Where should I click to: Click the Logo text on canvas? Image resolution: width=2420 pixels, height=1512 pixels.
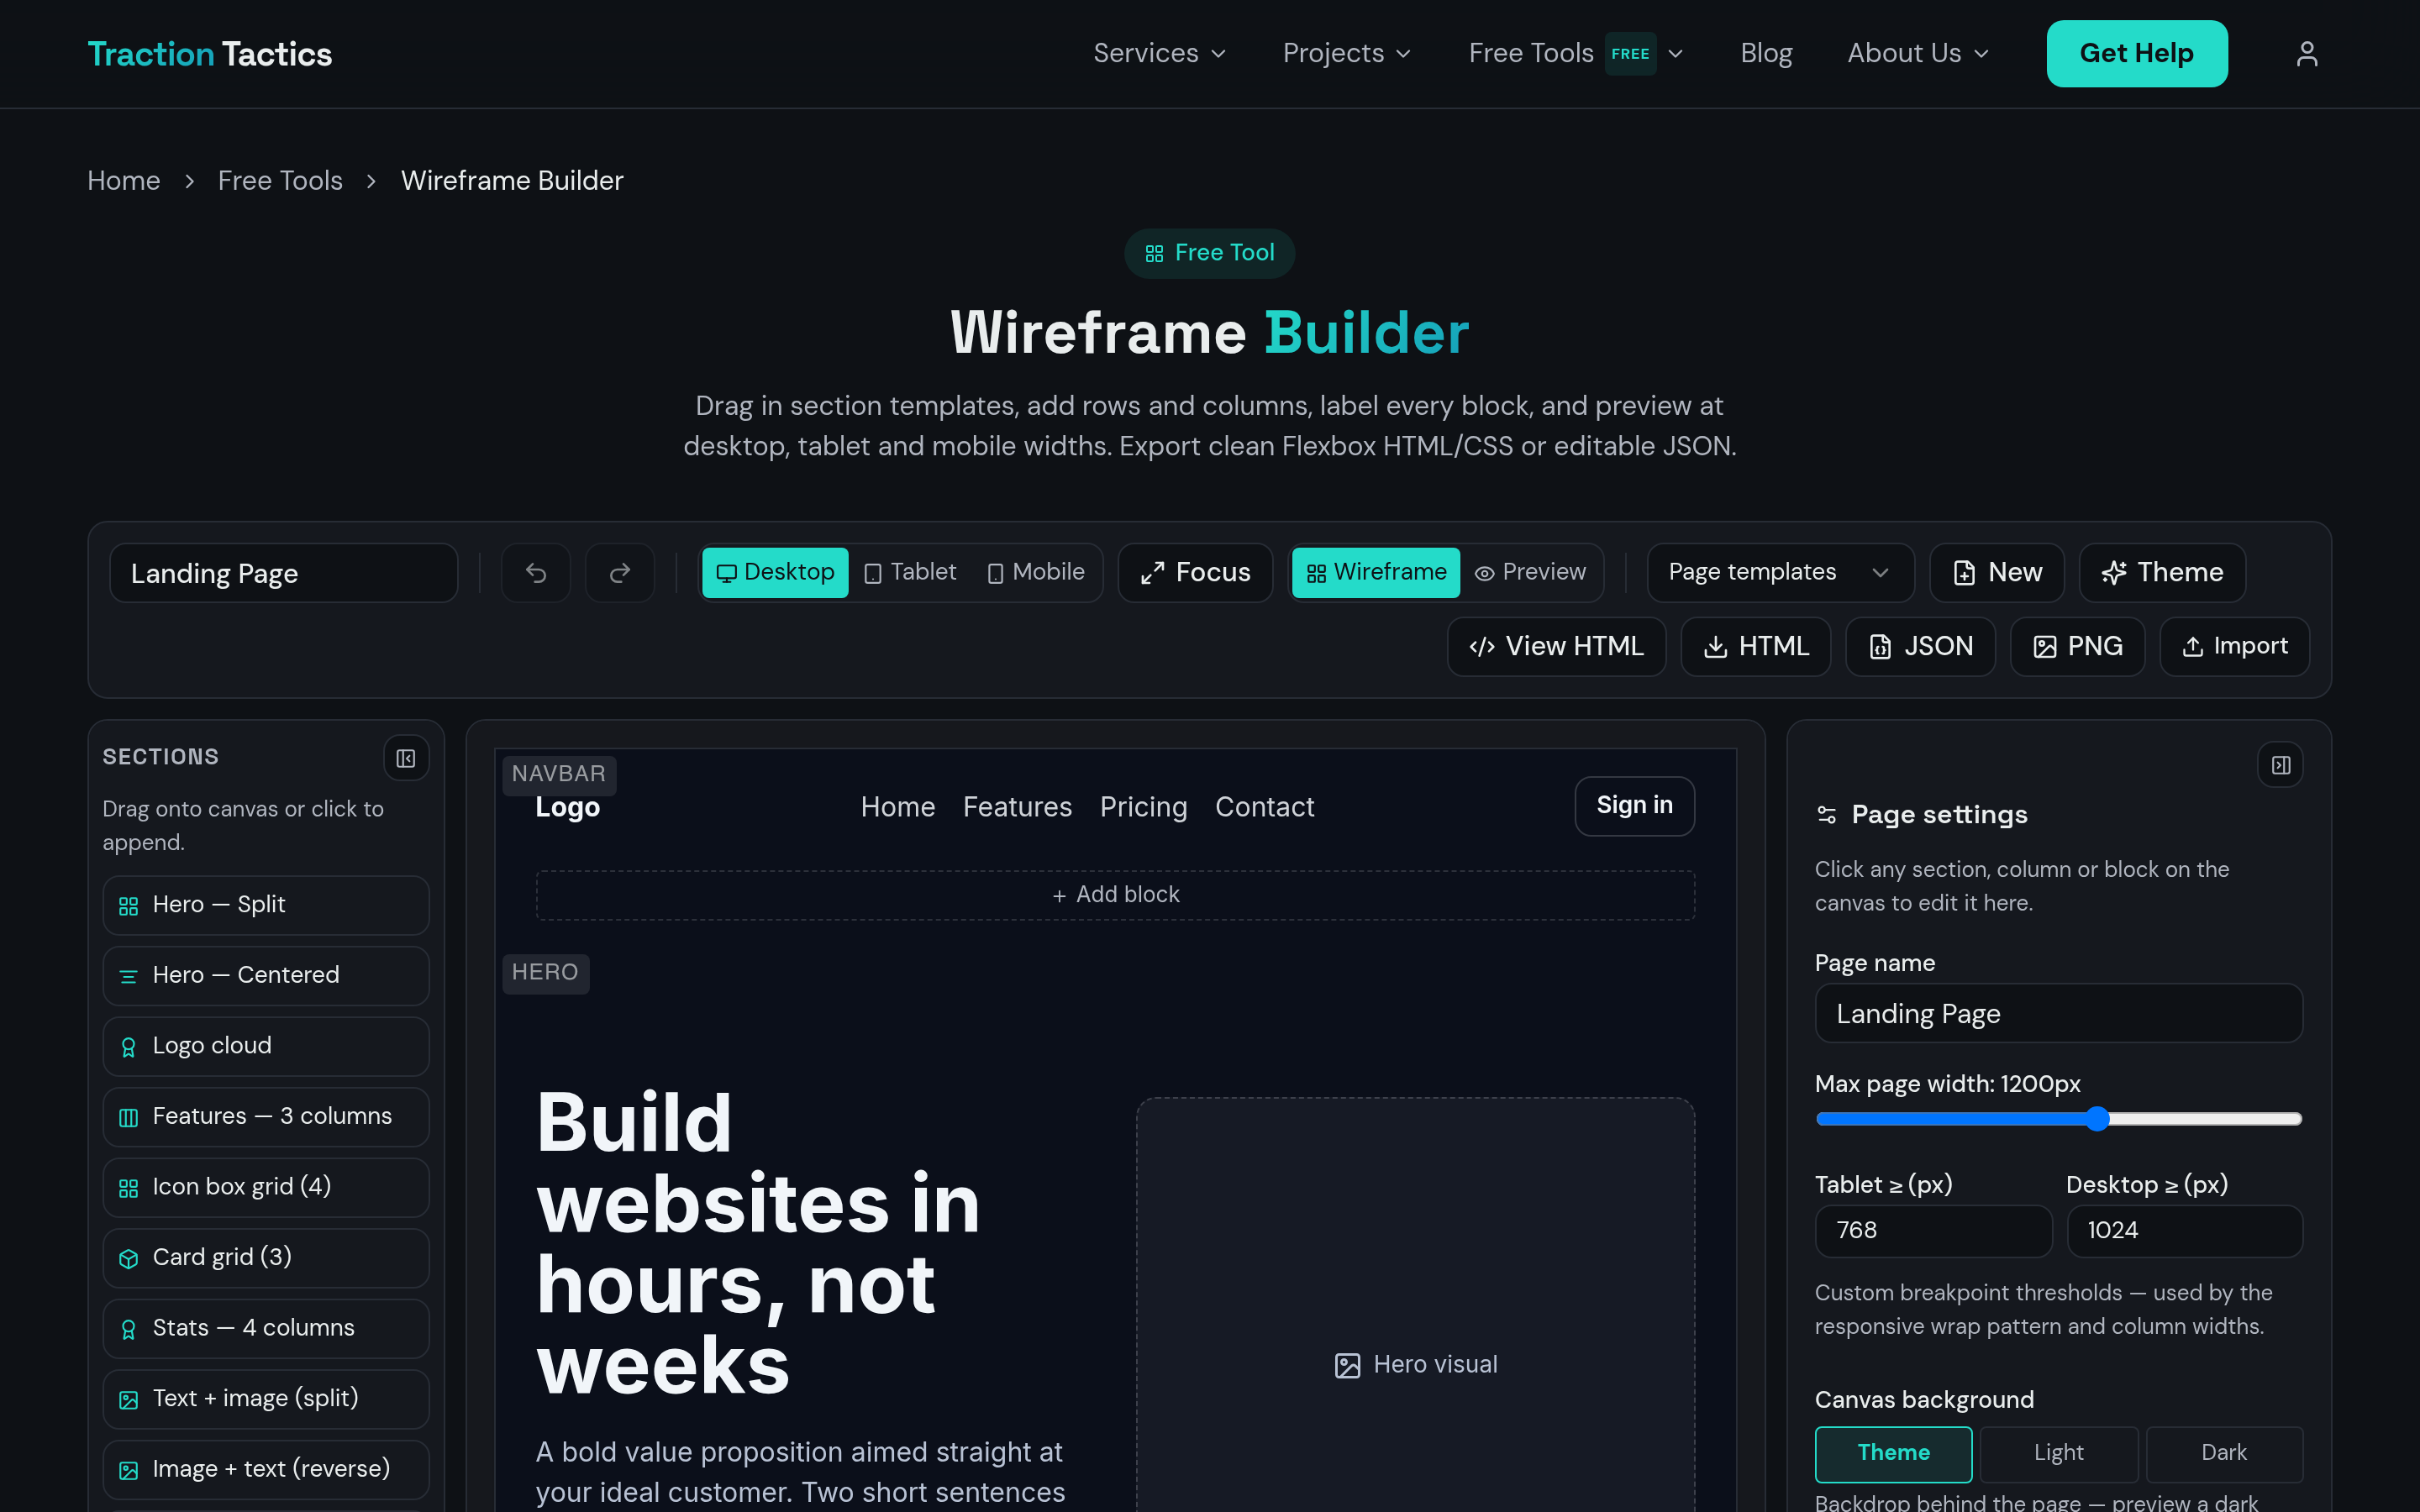(567, 808)
